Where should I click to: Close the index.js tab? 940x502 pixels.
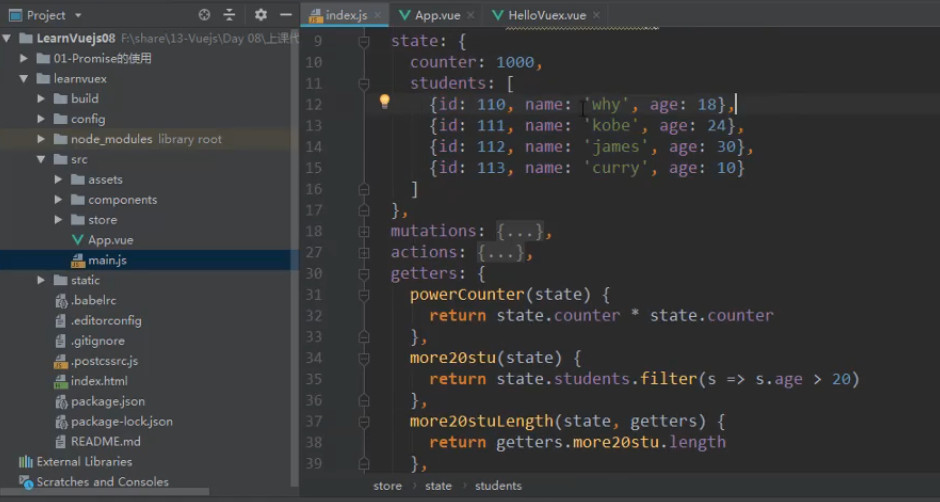coord(377,16)
